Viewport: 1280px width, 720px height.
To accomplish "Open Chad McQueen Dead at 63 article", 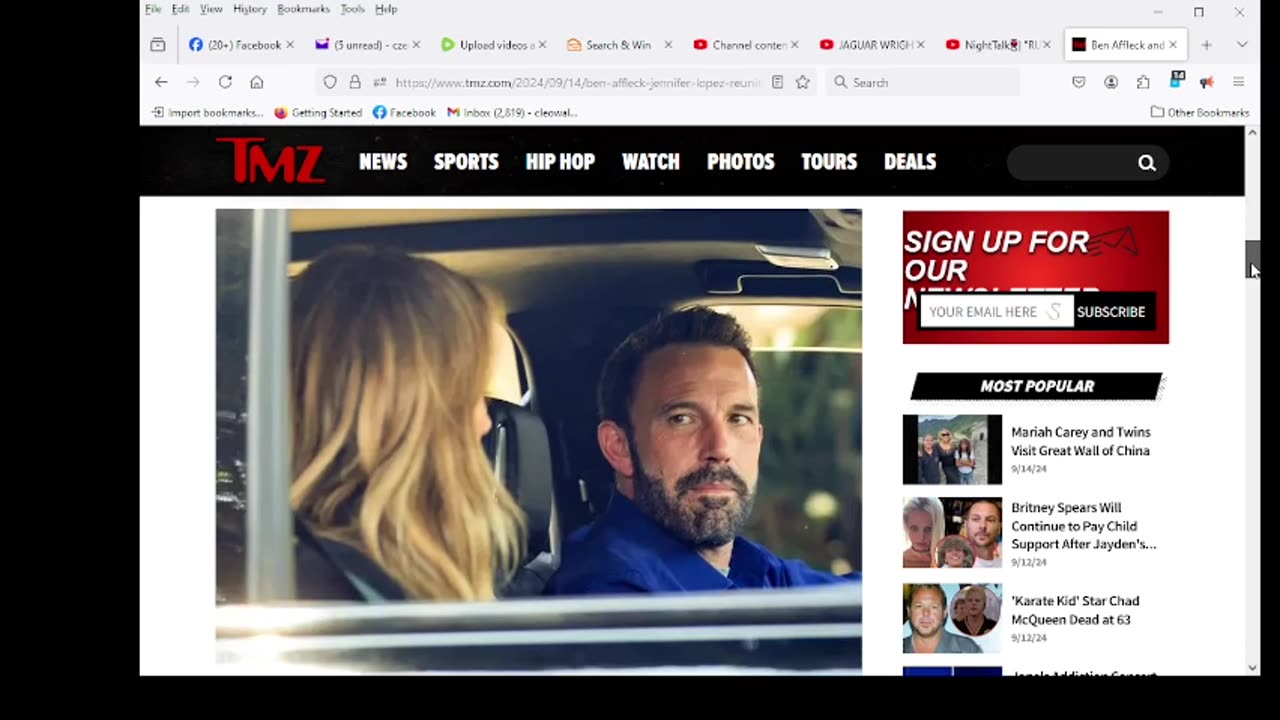I will coord(1075,610).
